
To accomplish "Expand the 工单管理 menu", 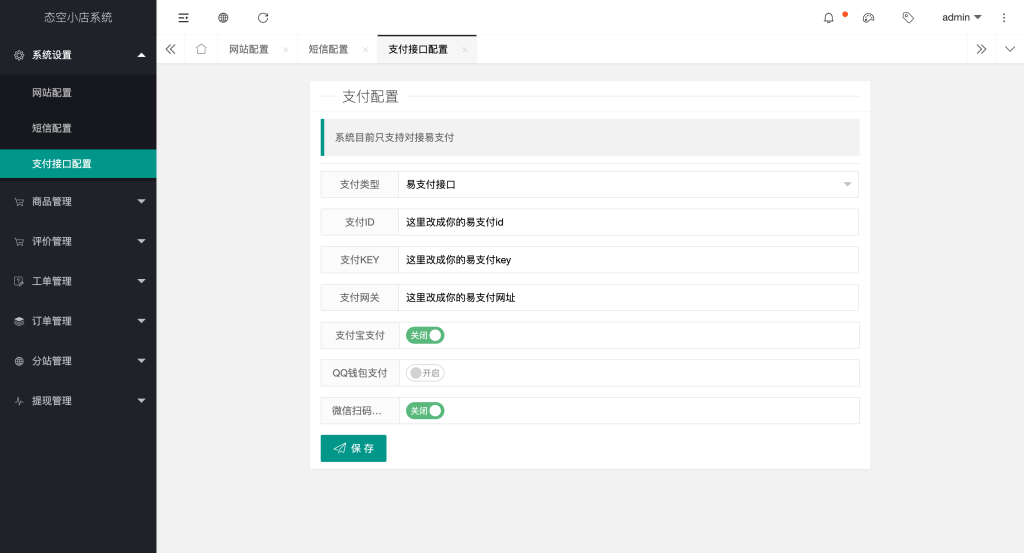I will coord(78,281).
